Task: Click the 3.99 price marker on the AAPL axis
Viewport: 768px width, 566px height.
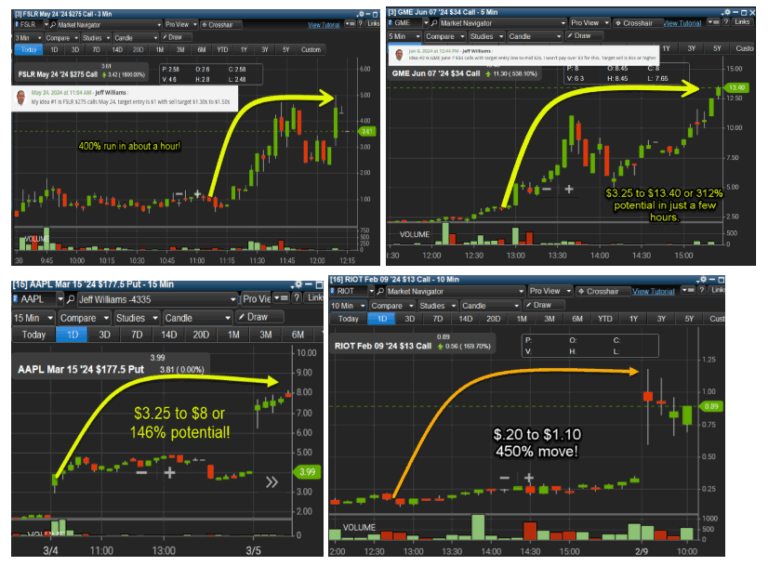Action: [x=307, y=472]
